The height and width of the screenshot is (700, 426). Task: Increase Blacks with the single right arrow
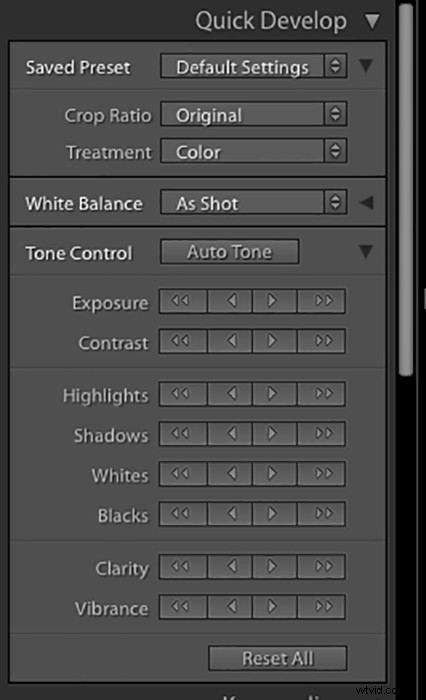click(x=274, y=513)
